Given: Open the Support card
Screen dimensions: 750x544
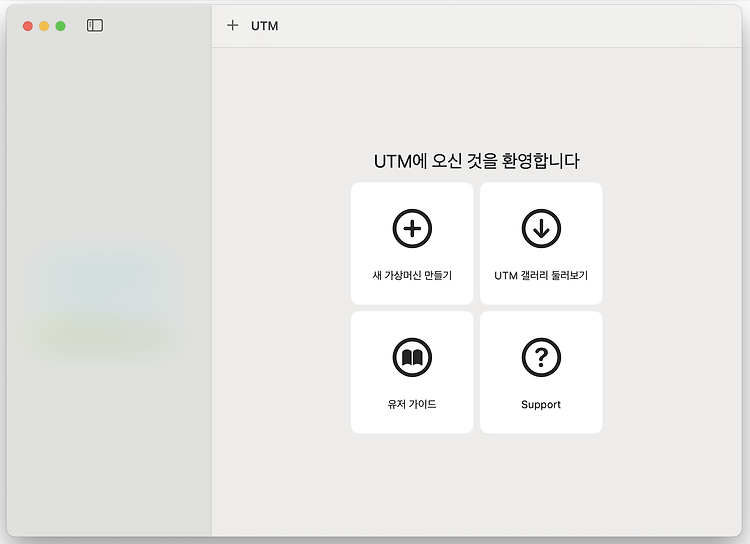Looking at the screenshot, I should point(541,372).
